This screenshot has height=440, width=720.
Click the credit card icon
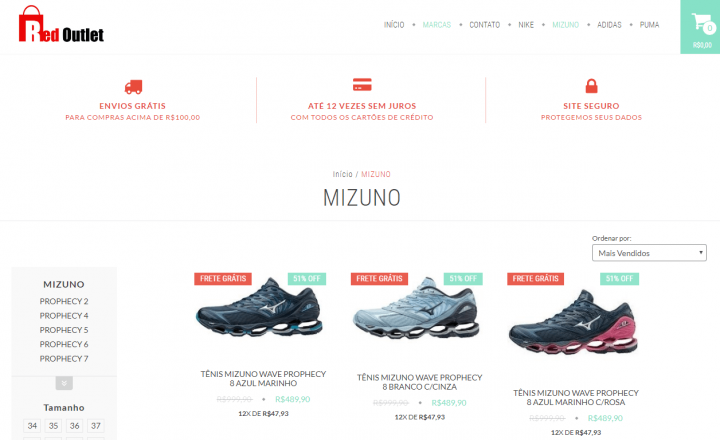click(362, 85)
